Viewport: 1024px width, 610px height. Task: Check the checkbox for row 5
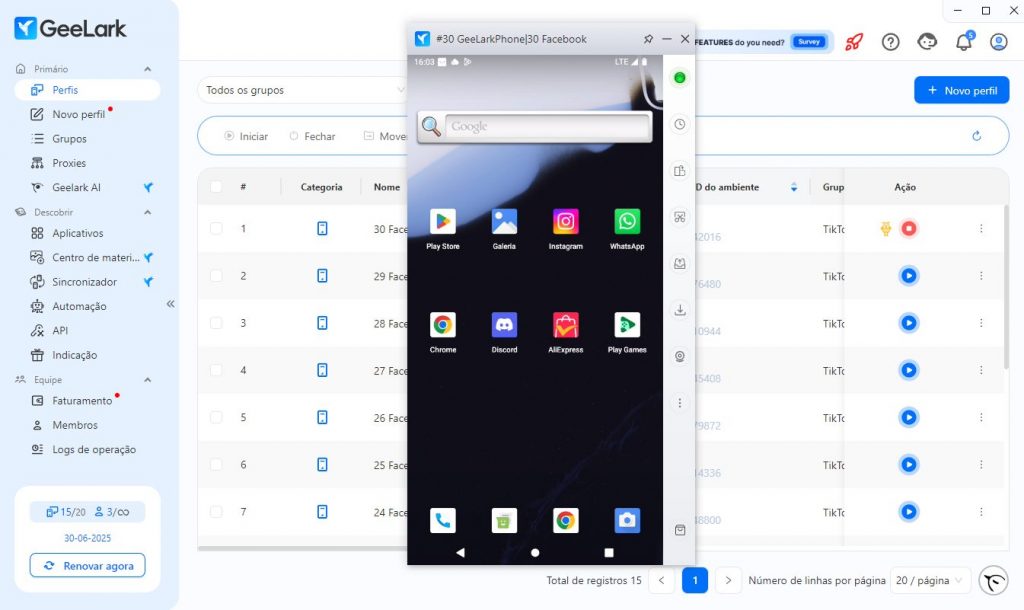pyautogui.click(x=216, y=417)
